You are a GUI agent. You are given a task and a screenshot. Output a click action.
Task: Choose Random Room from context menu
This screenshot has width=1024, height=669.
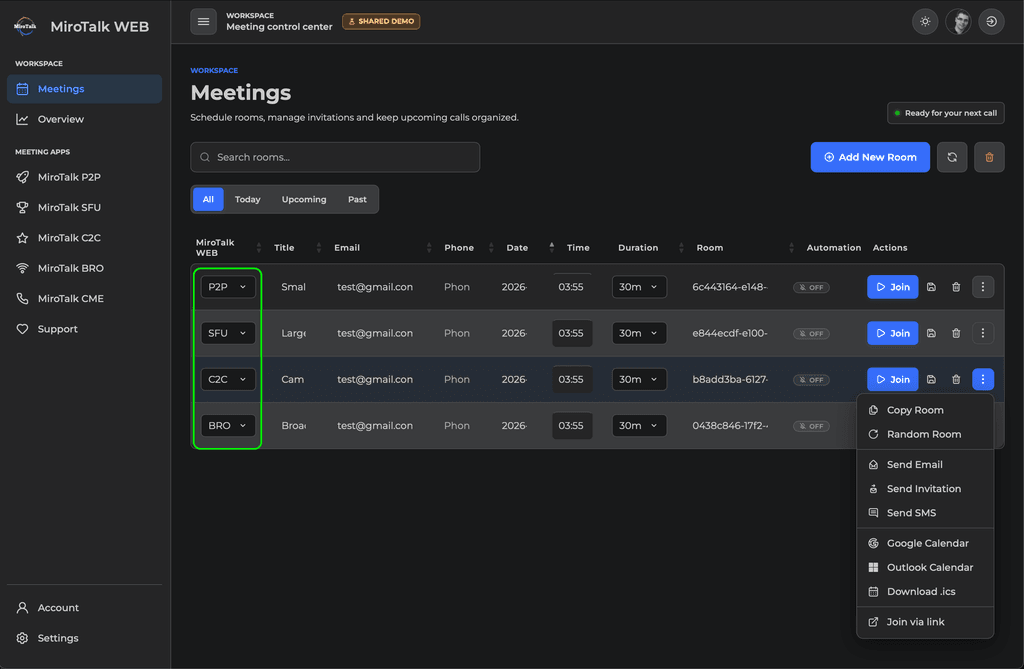pos(925,434)
